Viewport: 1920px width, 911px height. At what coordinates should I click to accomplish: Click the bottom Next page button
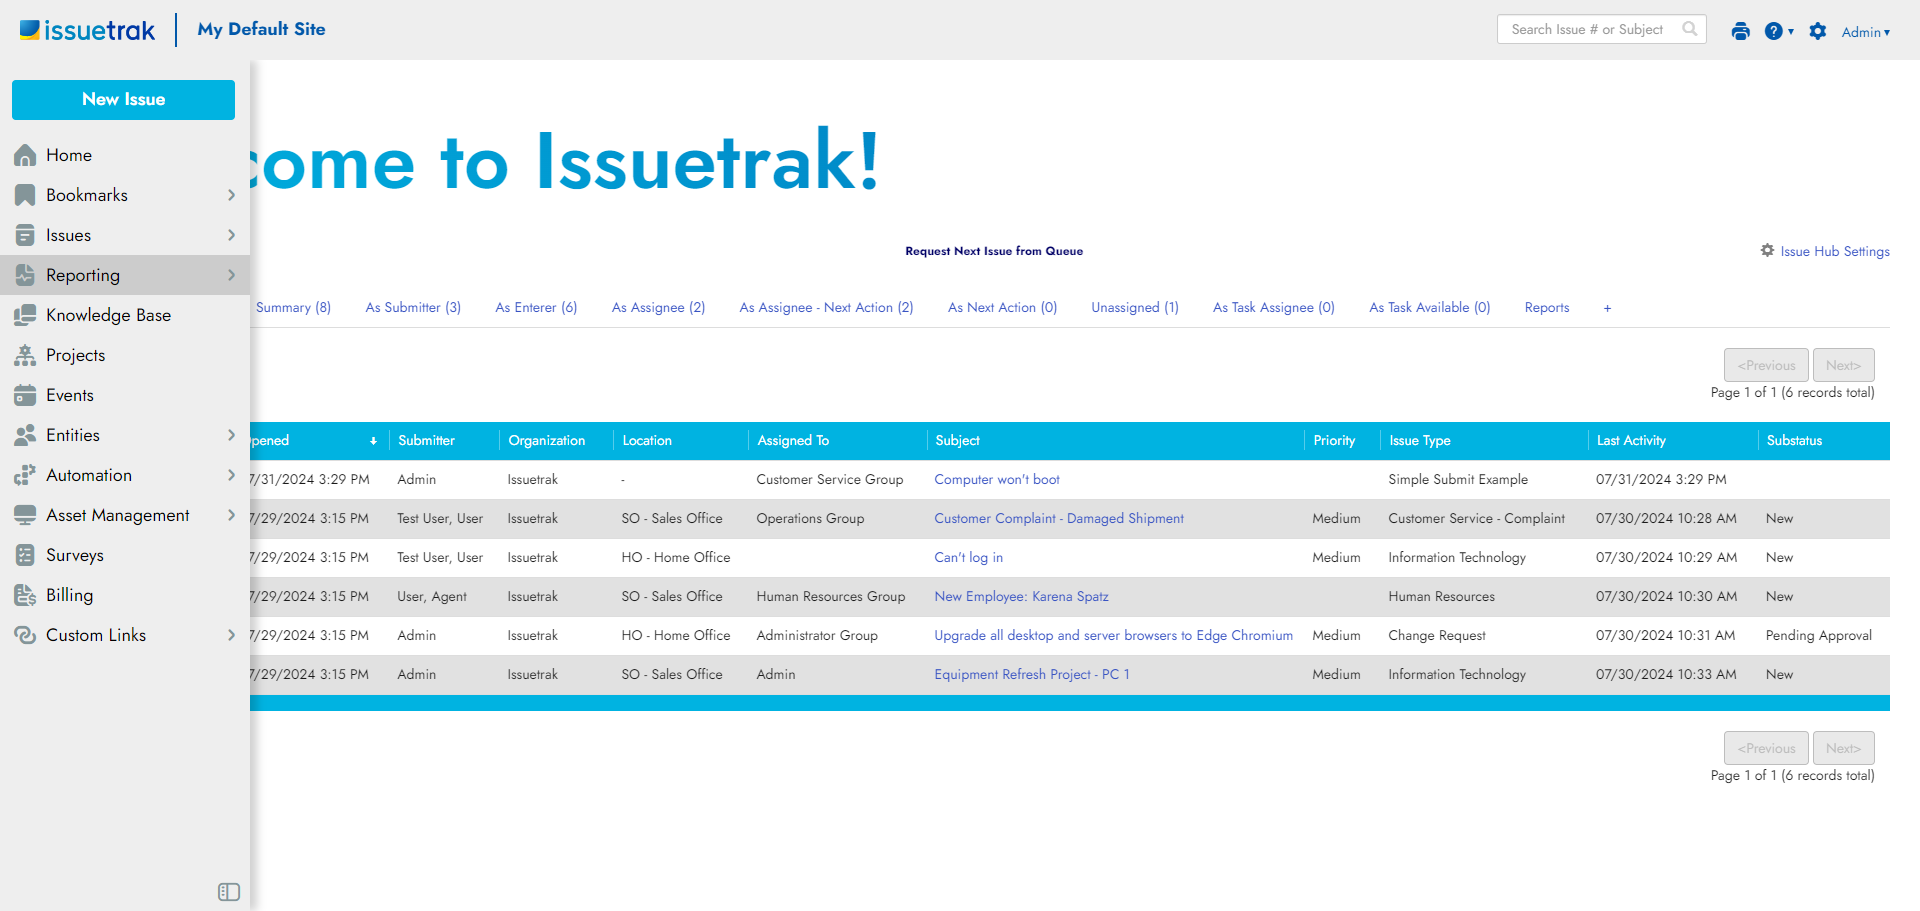(x=1843, y=748)
